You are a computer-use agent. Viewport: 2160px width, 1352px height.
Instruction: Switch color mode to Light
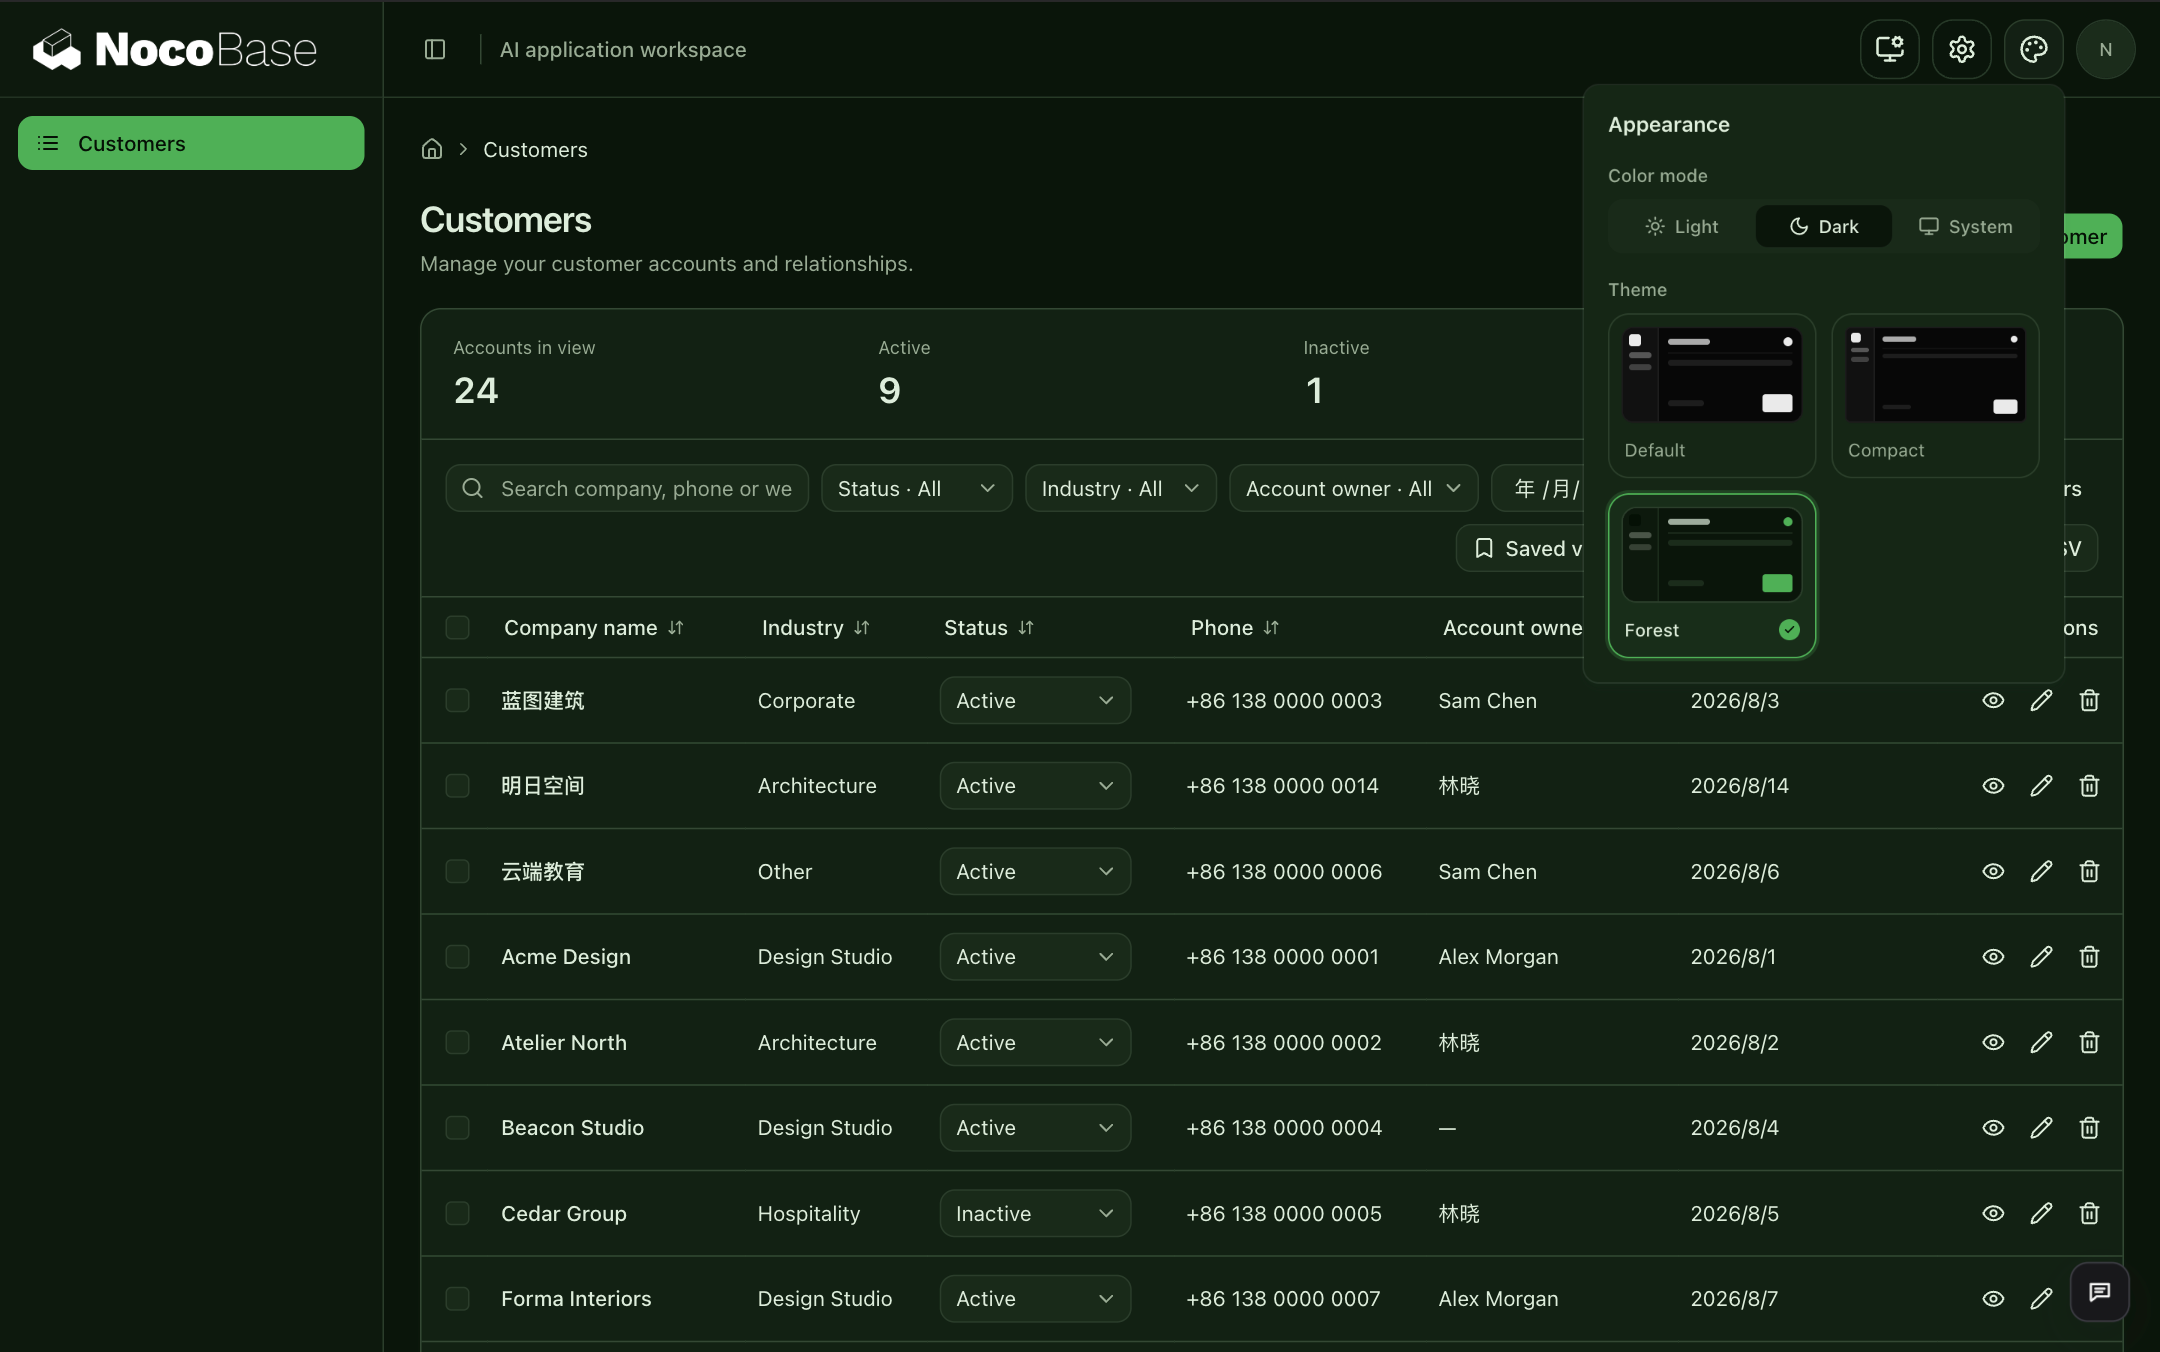[x=1682, y=226]
